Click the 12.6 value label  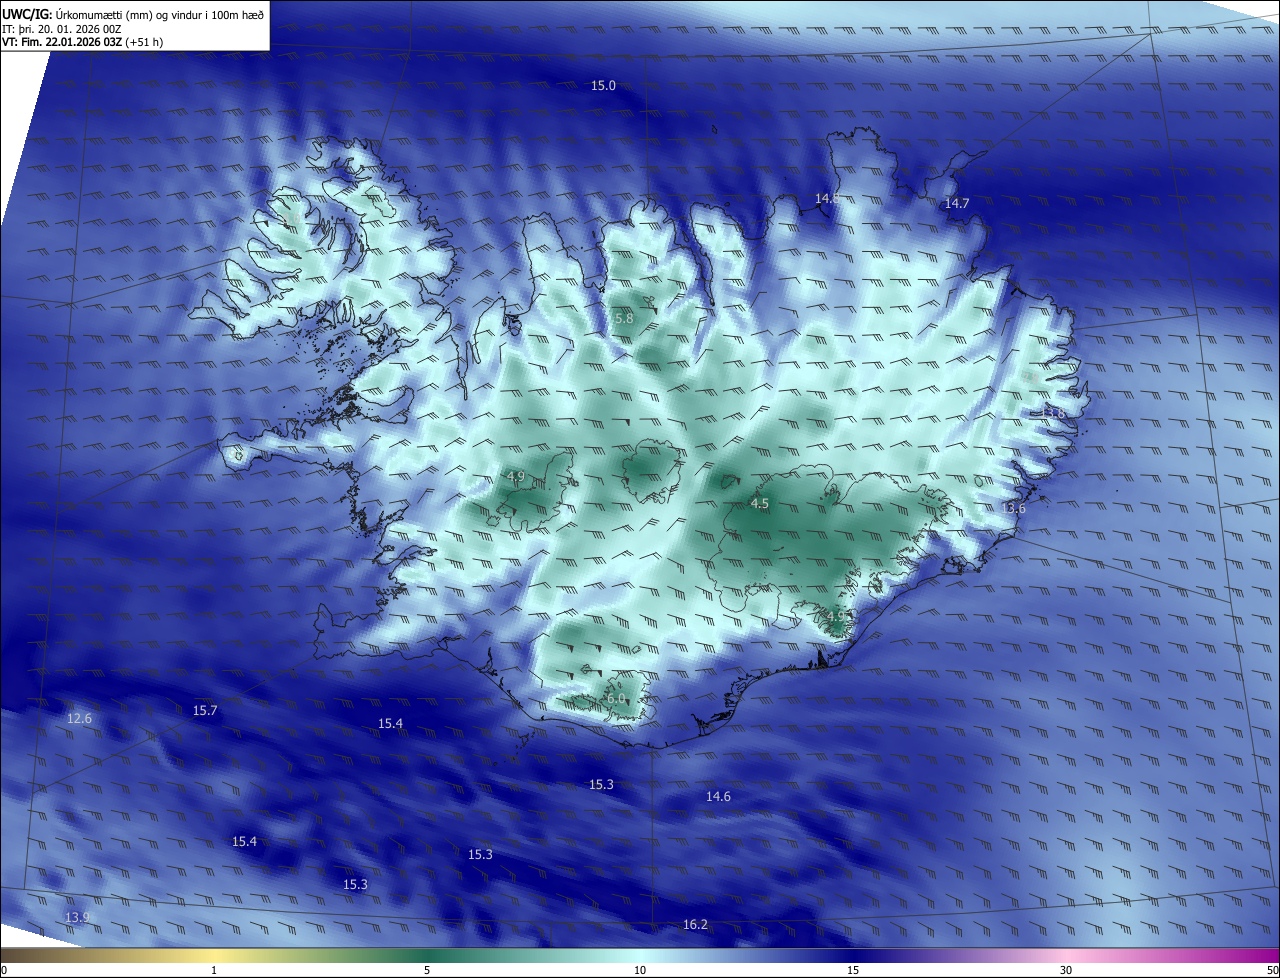pos(79,719)
